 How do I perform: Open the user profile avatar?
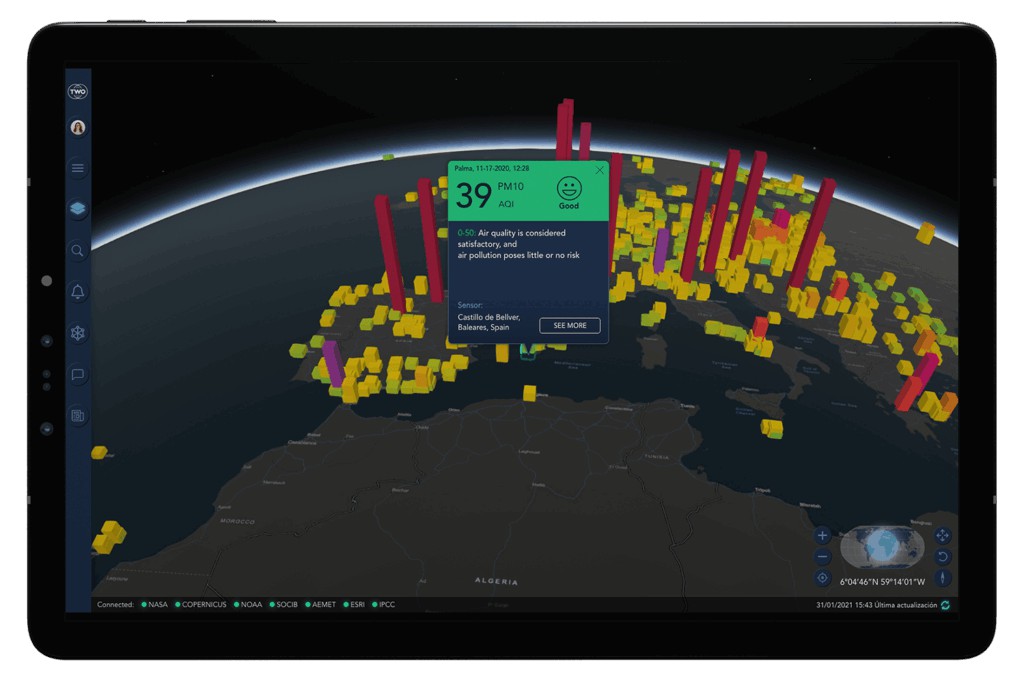coord(78,127)
